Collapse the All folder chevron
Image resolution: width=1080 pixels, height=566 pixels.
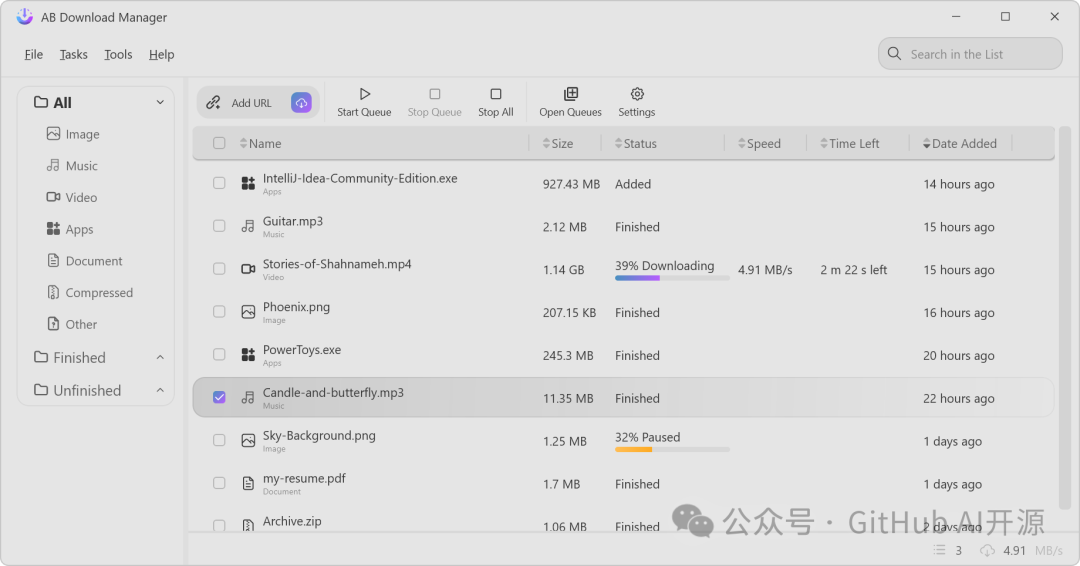pos(160,102)
